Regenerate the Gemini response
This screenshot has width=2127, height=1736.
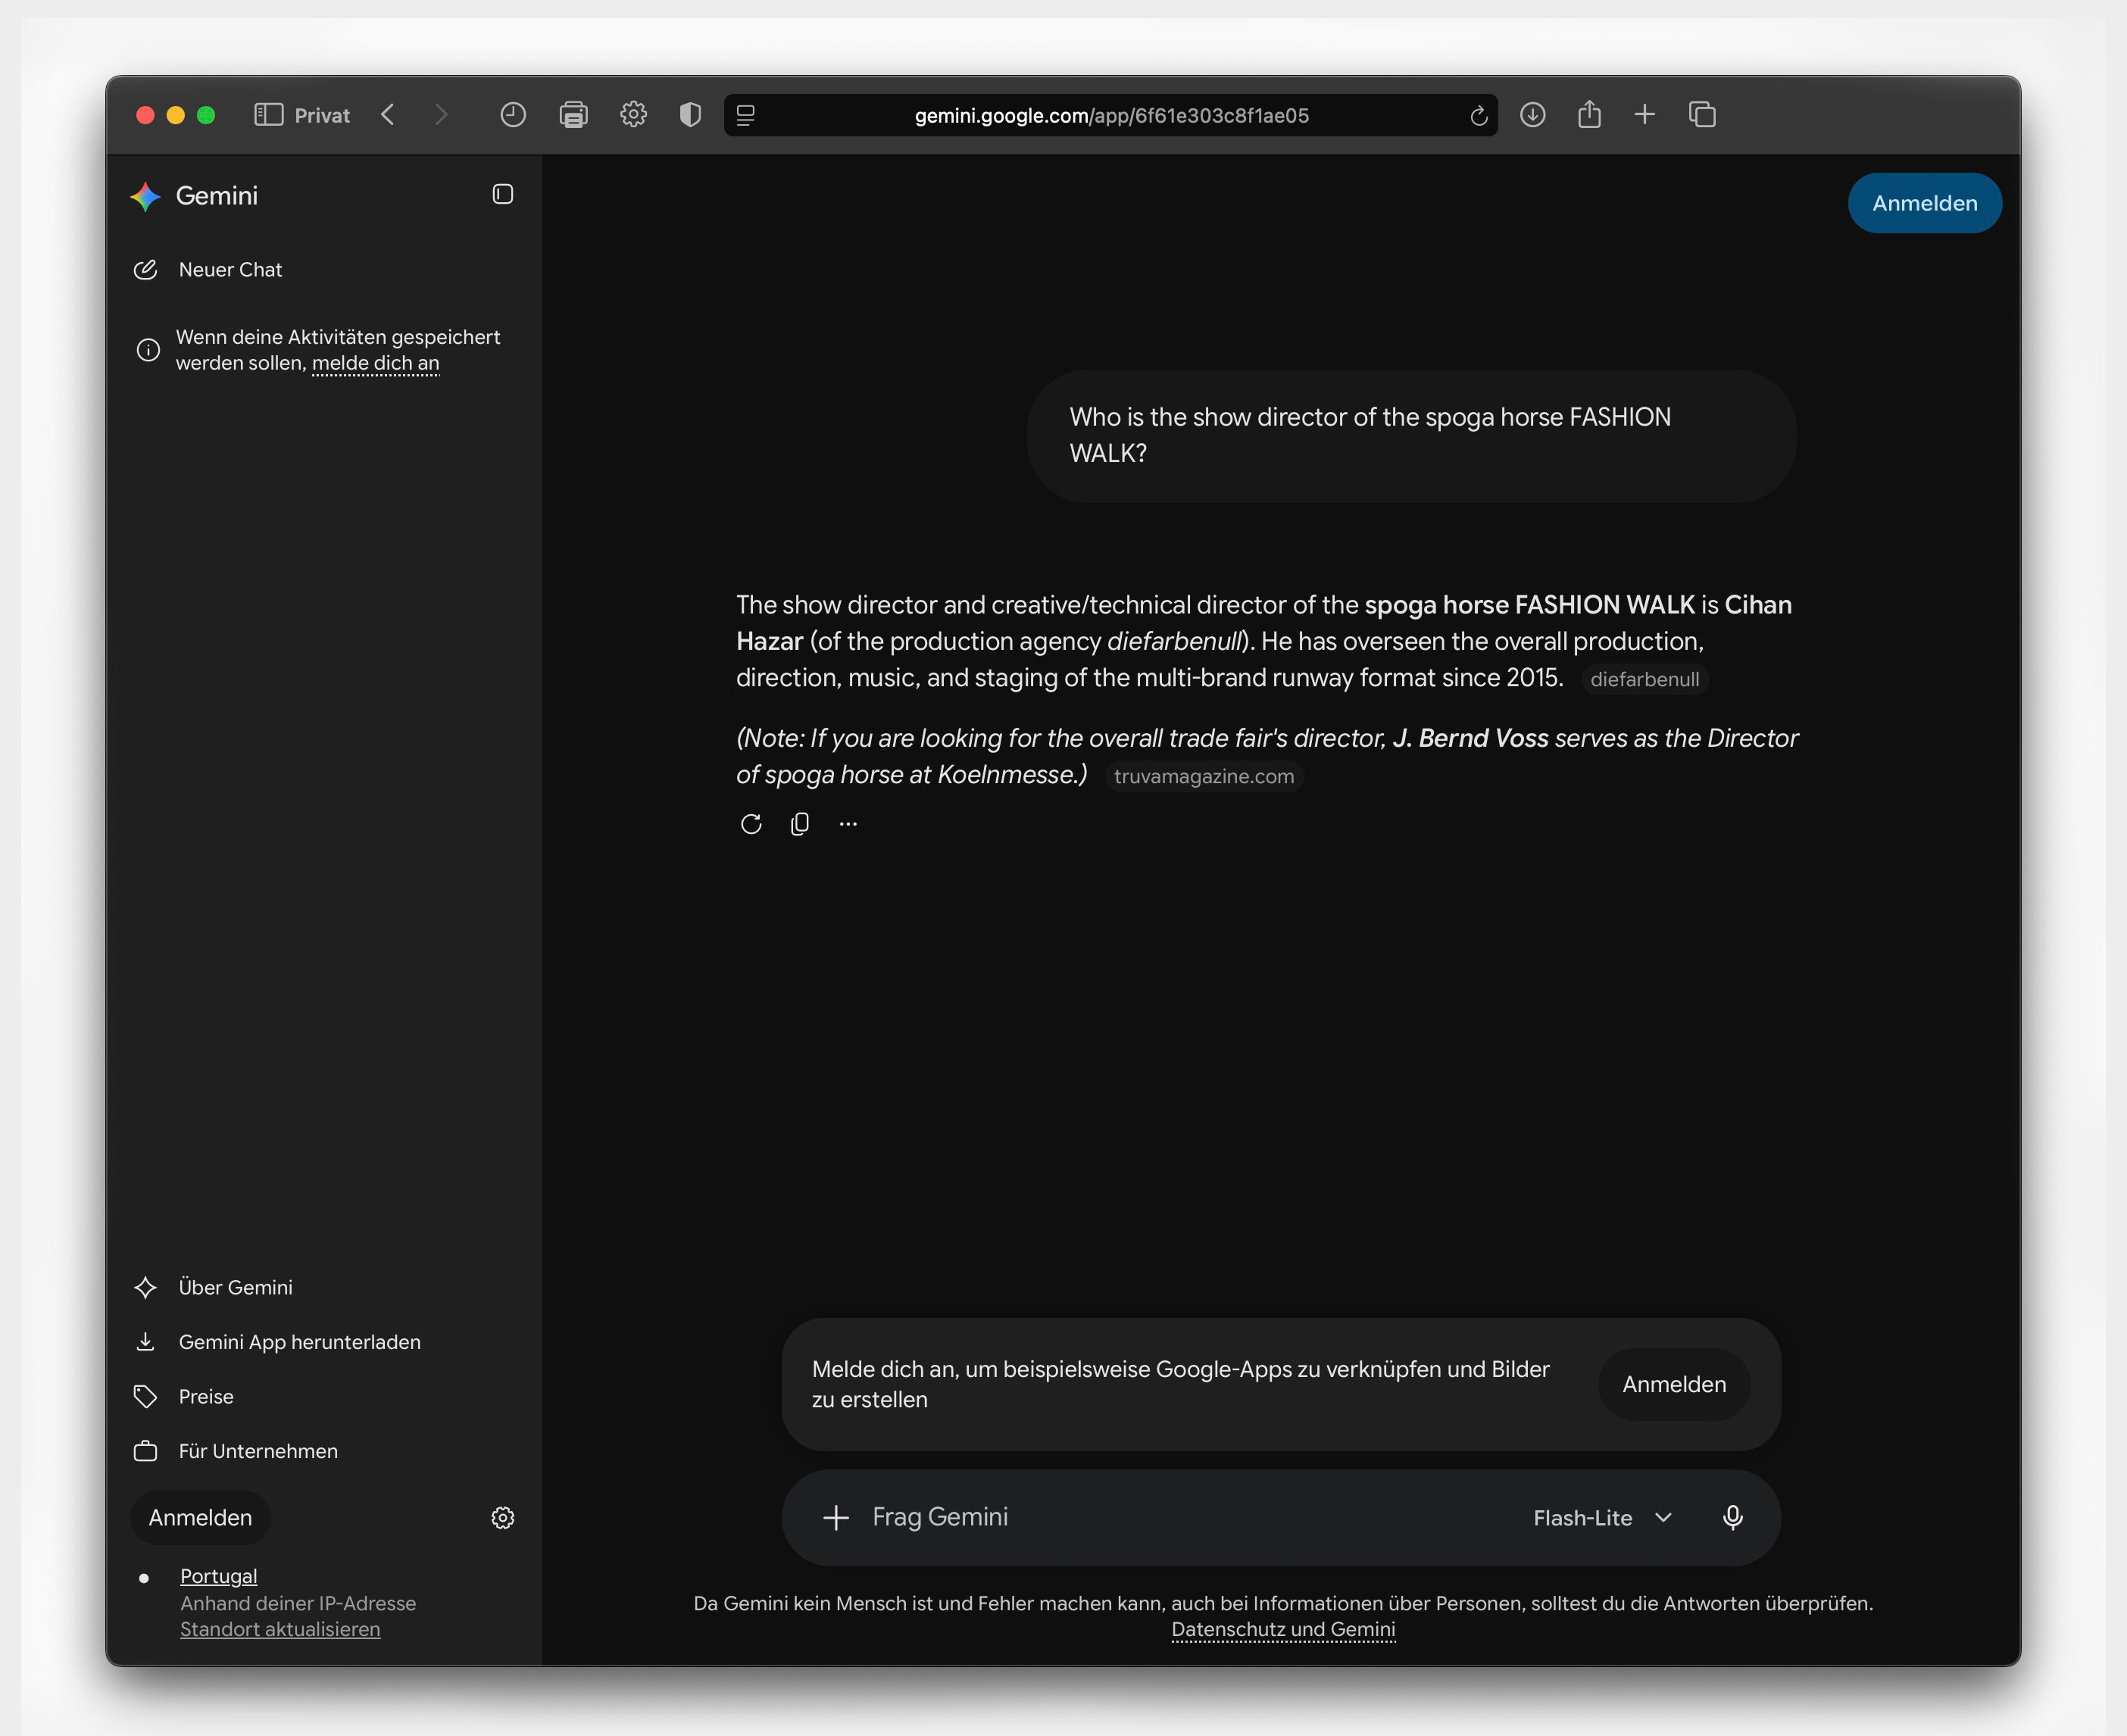tap(751, 824)
